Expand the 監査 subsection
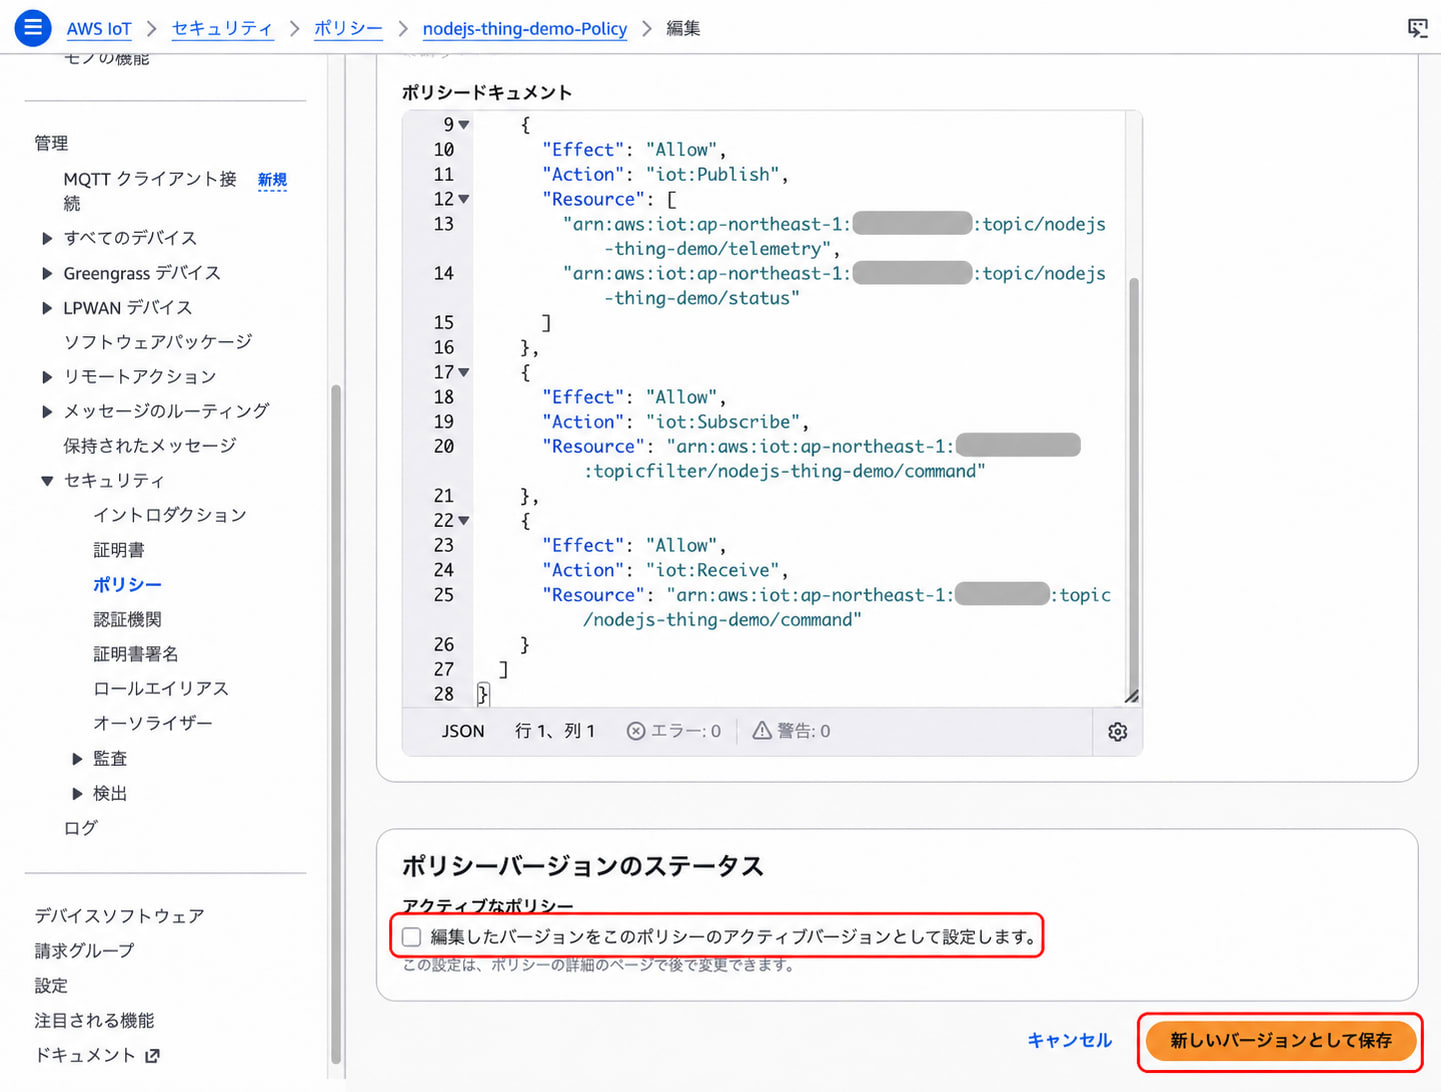 (77, 759)
